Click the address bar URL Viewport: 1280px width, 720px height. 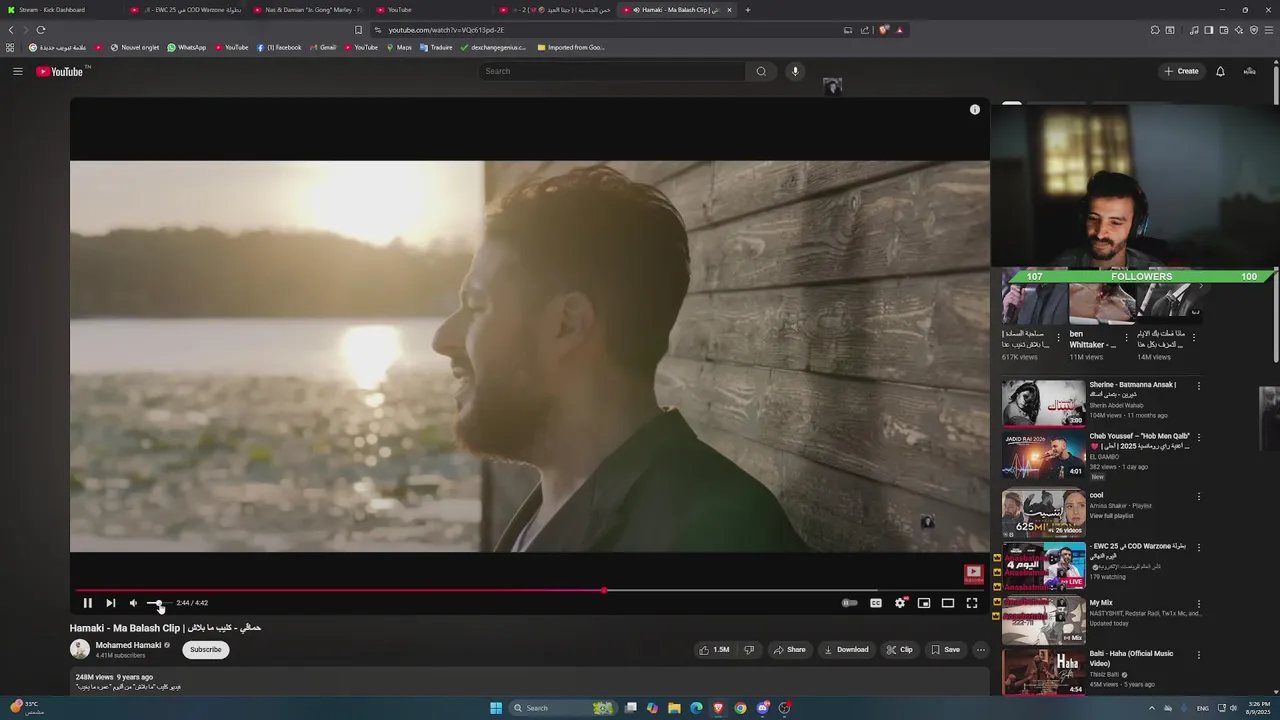pyautogui.click(x=446, y=30)
